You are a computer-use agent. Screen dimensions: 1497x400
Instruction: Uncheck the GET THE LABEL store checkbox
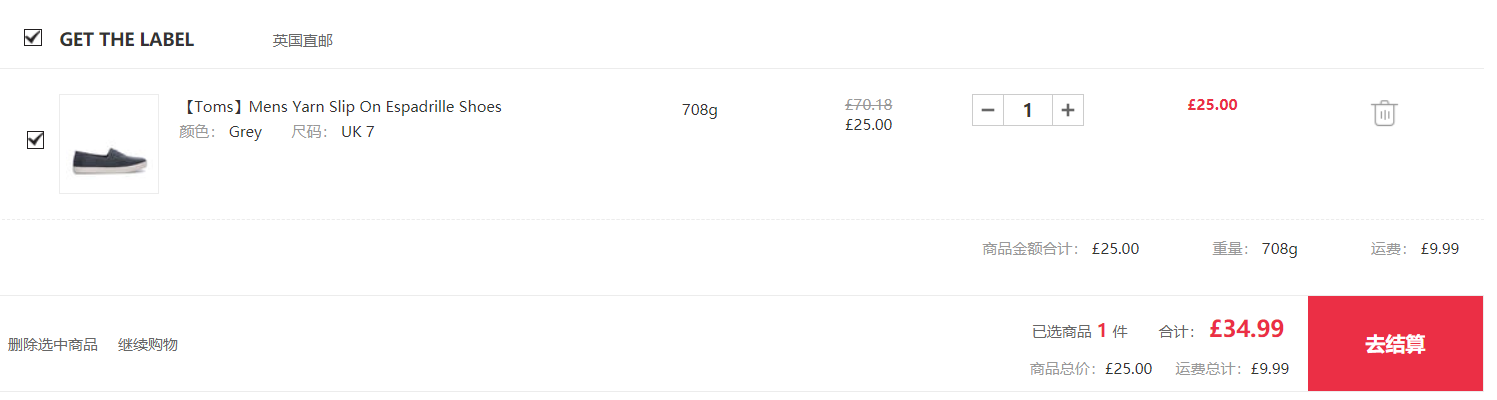pyautogui.click(x=33, y=38)
